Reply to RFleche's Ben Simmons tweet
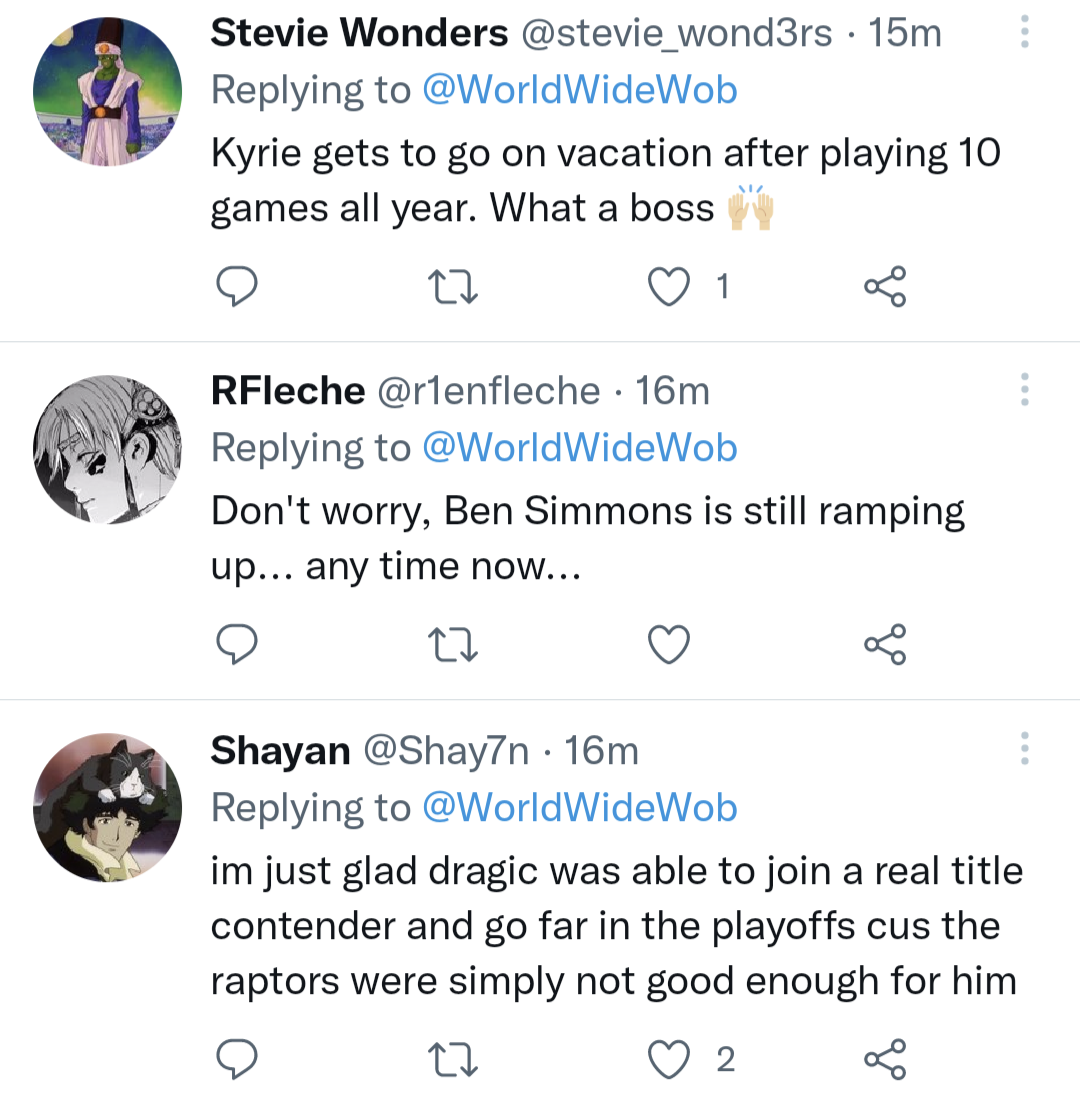Image resolution: width=1080 pixels, height=1114 pixels. tap(238, 644)
